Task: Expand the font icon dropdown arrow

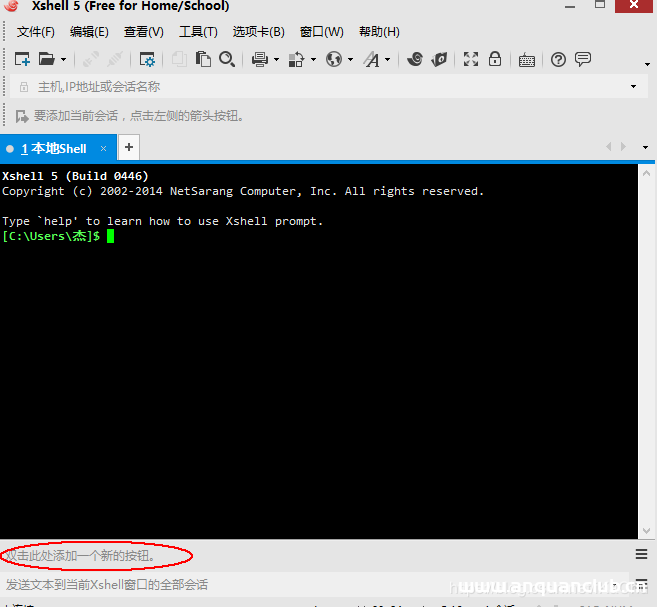Action: (388, 59)
